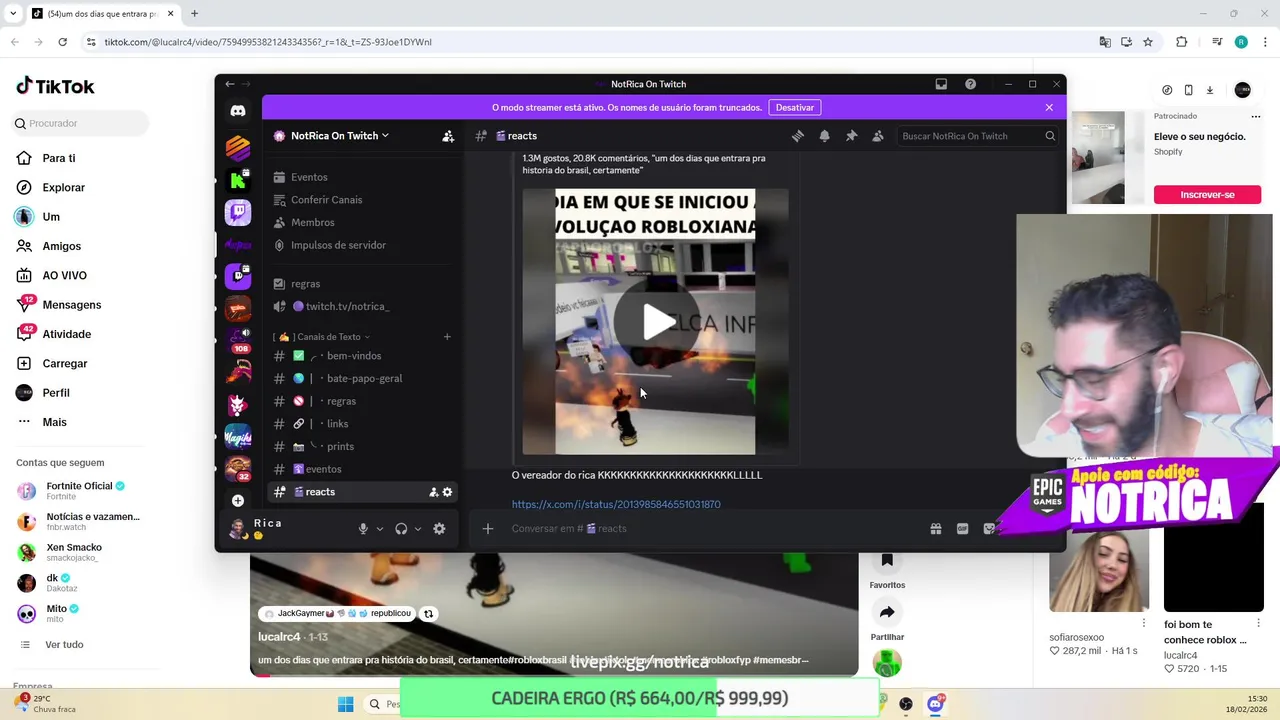Screen dimensions: 1280x720
Task: Open headphone output options arrow
Action: pos(418,529)
